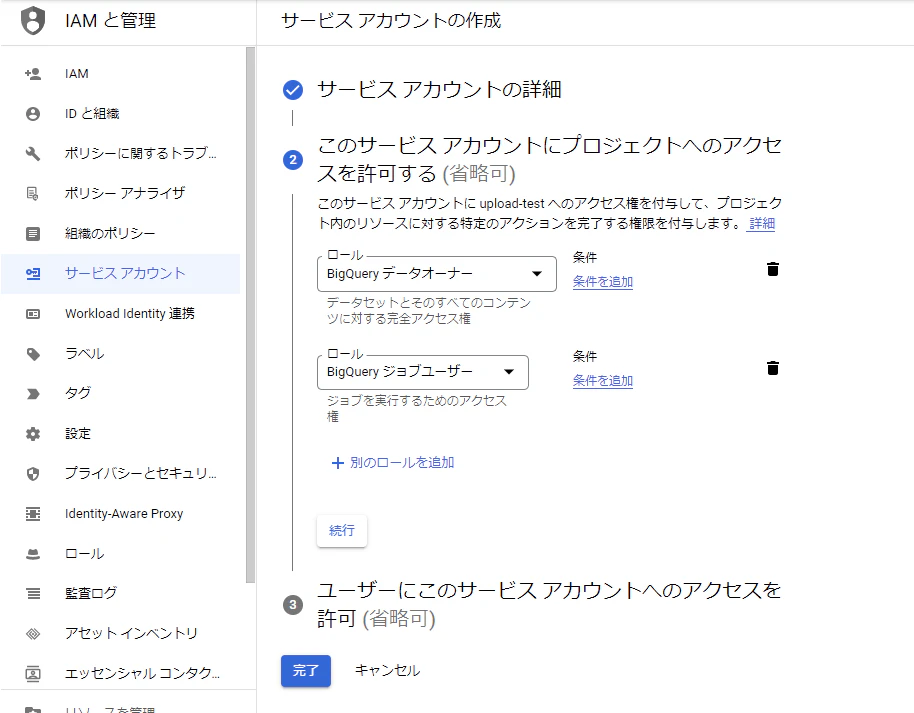Screen dimensions: 914x713
Task: Click the IAM と管理 shield icon
Action: click(x=33, y=20)
